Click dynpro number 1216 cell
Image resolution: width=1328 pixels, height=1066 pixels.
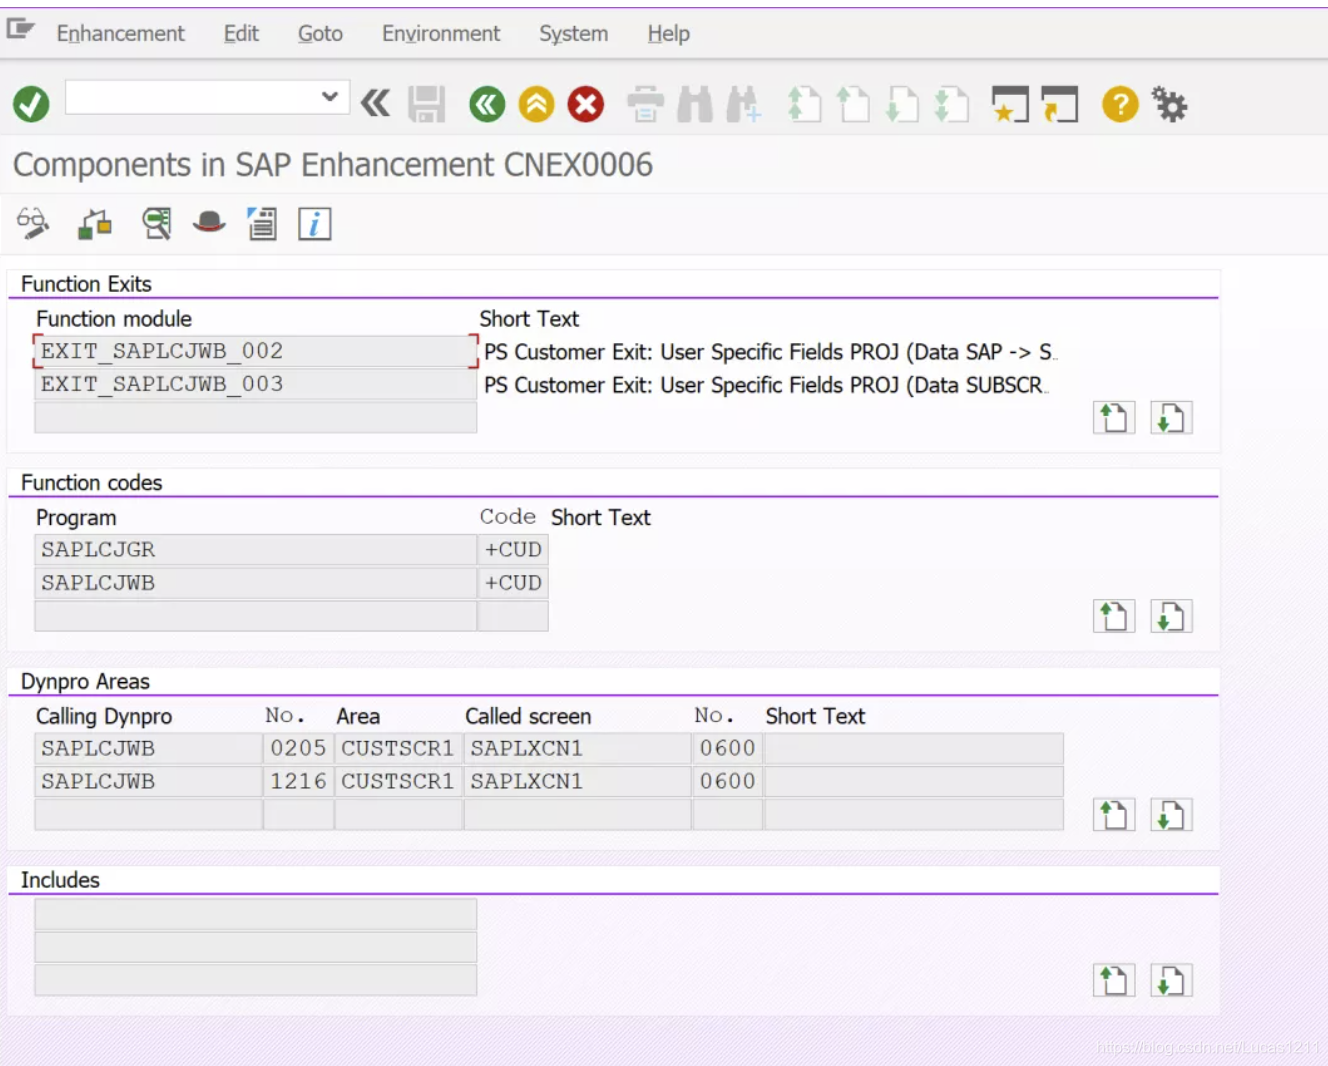pos(299,781)
